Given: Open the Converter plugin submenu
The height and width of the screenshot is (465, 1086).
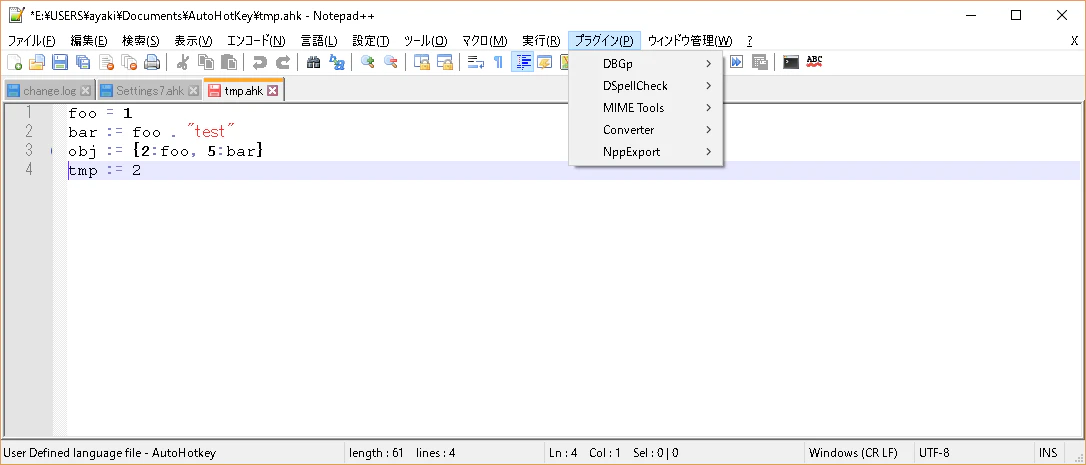Looking at the screenshot, I should point(646,130).
